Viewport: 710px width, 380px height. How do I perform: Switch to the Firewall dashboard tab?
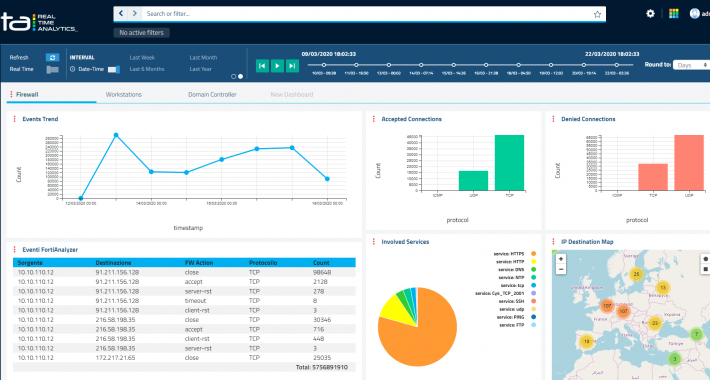[x=27, y=95]
